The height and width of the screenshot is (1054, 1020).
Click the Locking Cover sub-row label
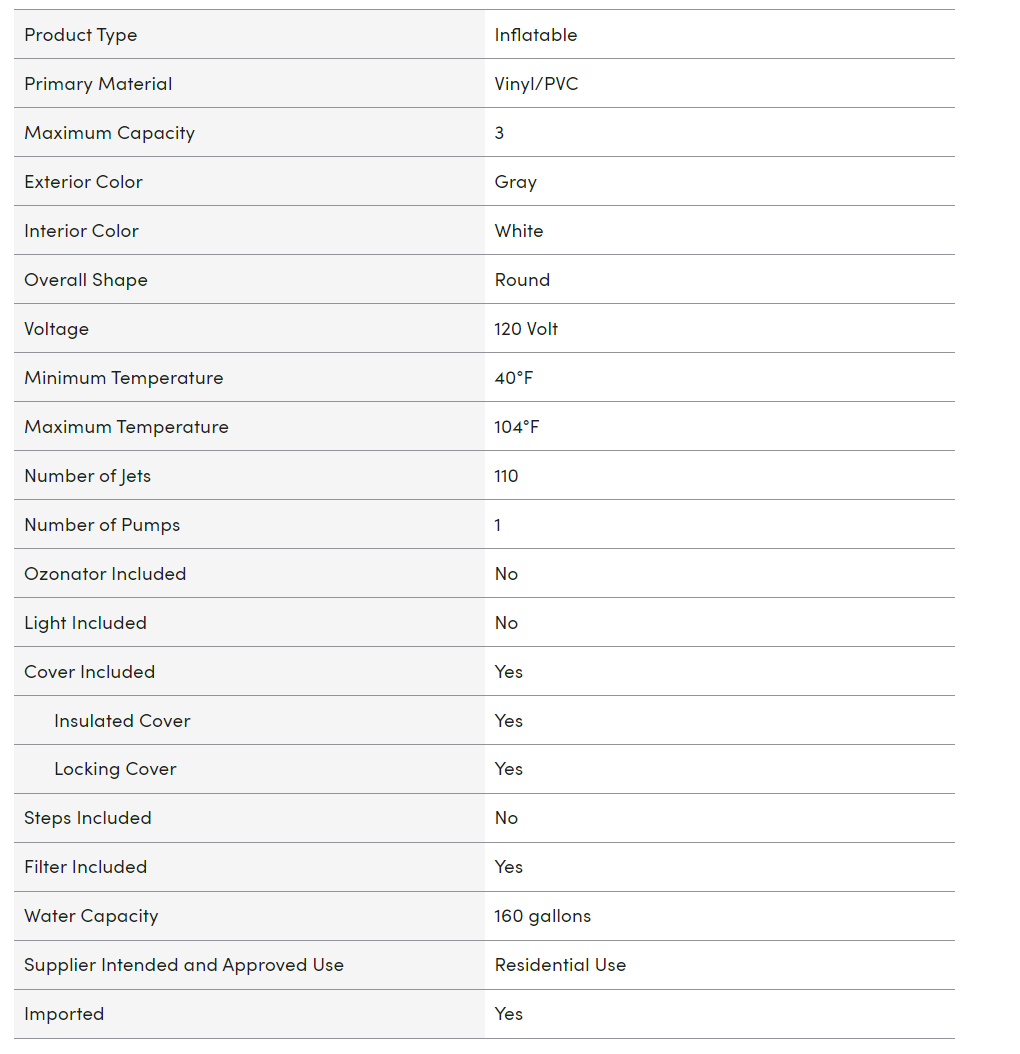coord(116,769)
